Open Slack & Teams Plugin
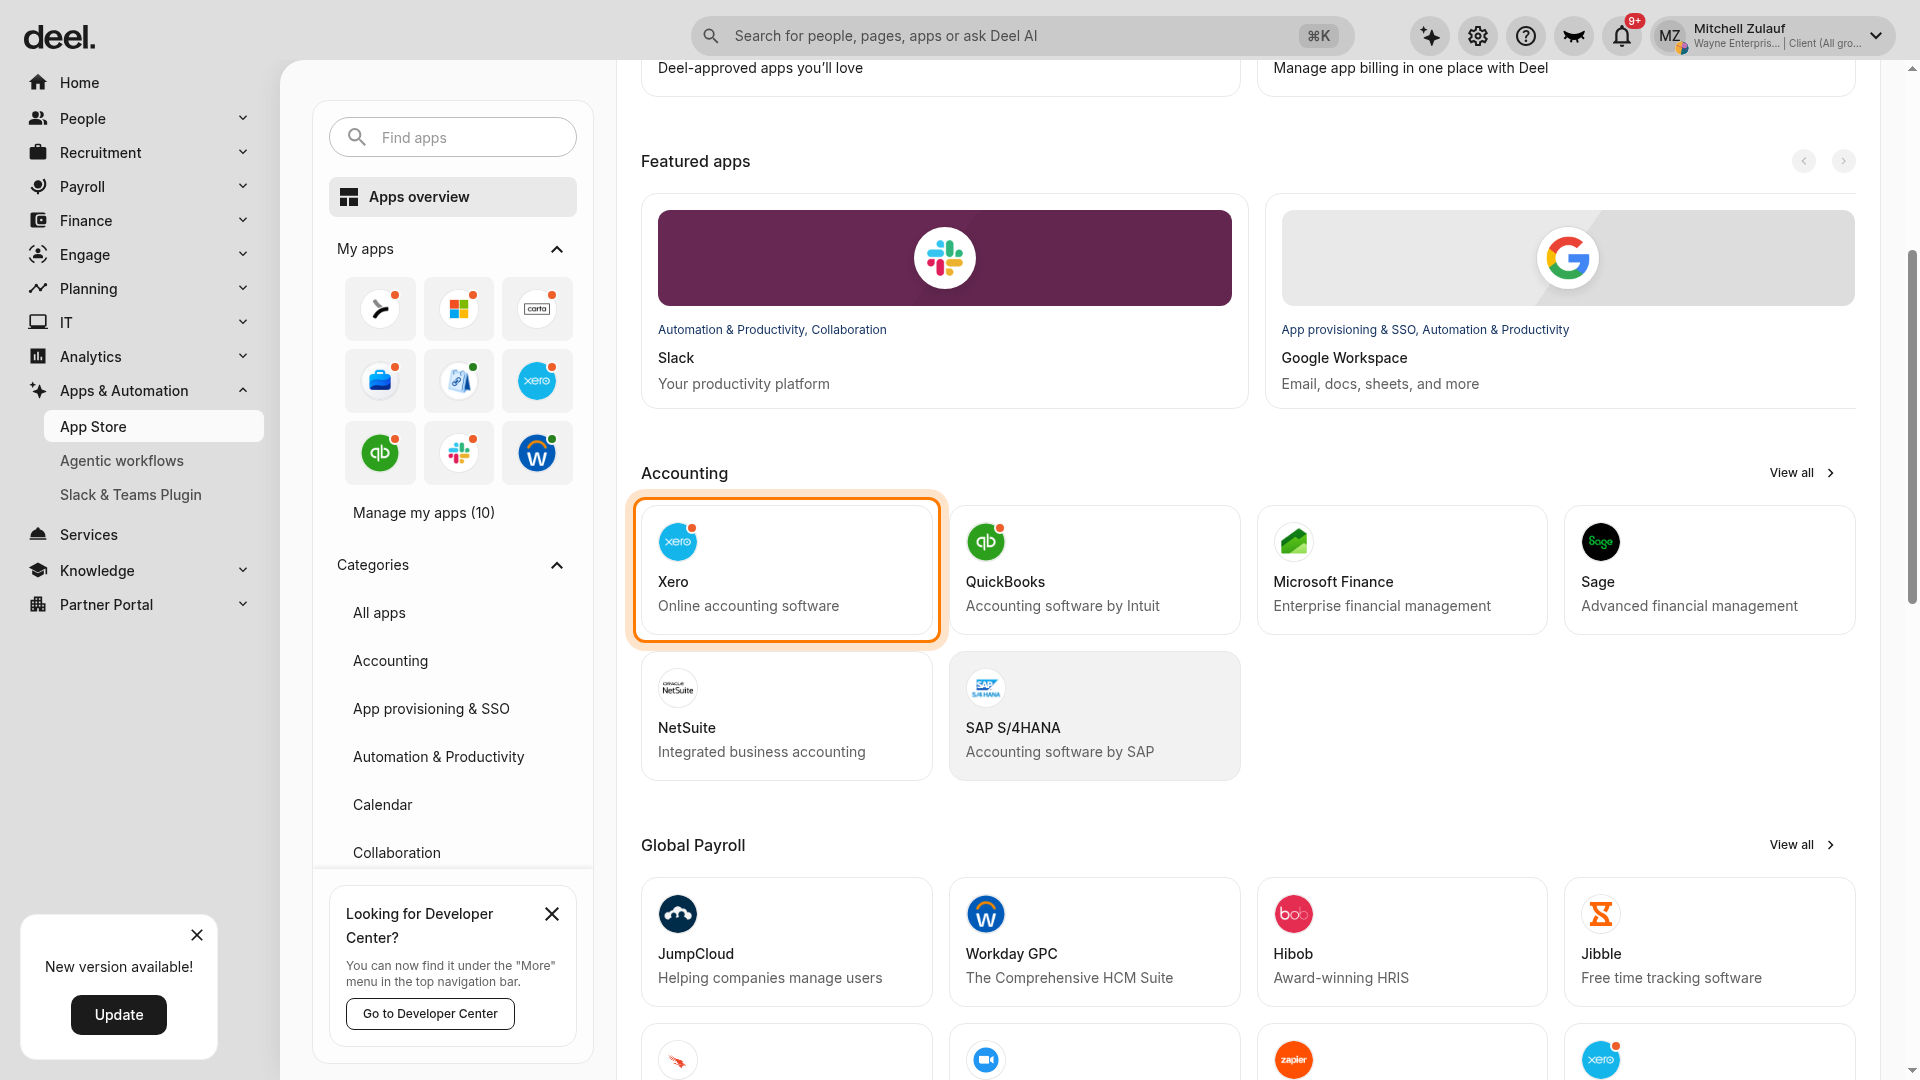This screenshot has height=1080, width=1920. pyautogui.click(x=131, y=495)
